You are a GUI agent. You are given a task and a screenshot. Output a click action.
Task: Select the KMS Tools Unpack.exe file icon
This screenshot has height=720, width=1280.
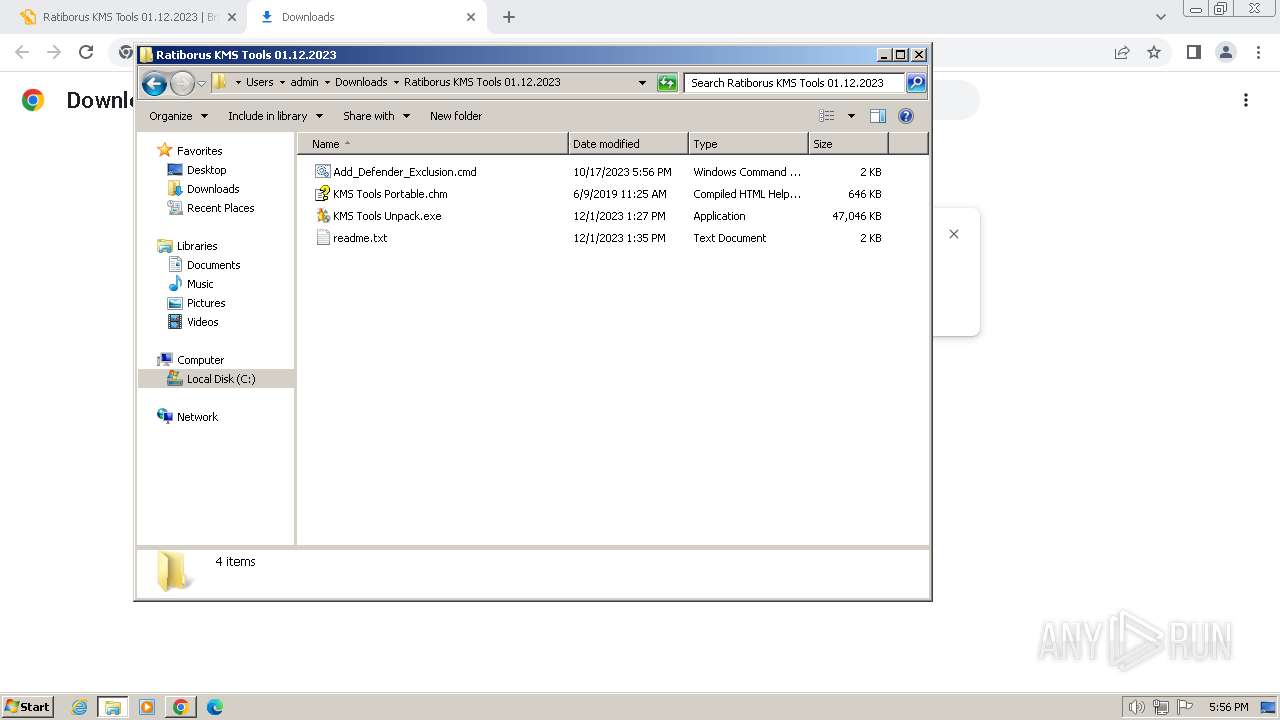point(322,216)
